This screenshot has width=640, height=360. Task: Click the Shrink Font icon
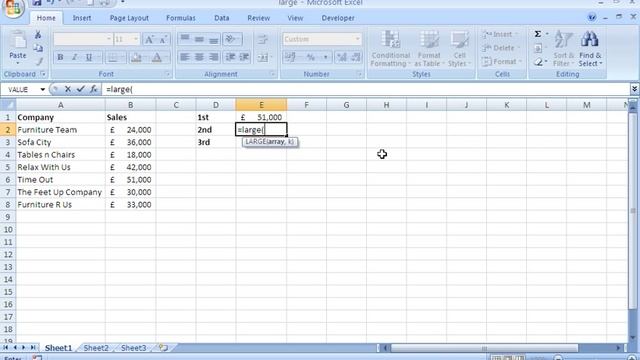coord(163,39)
